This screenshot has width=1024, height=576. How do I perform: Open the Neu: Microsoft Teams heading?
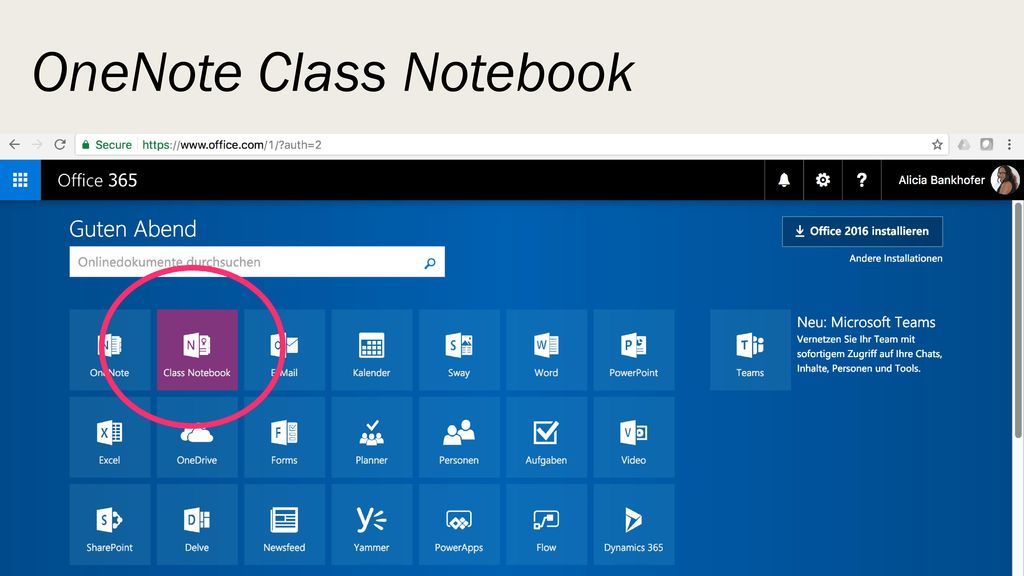(x=866, y=322)
